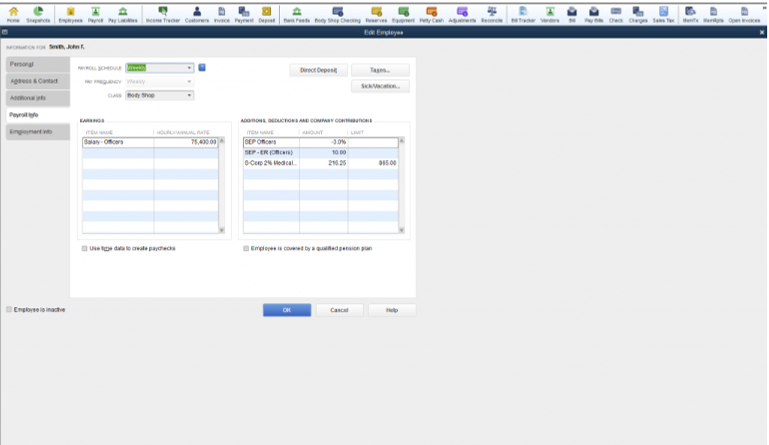769x445 pixels.
Task: Switch to Additional Info tab
Action: coord(38,98)
